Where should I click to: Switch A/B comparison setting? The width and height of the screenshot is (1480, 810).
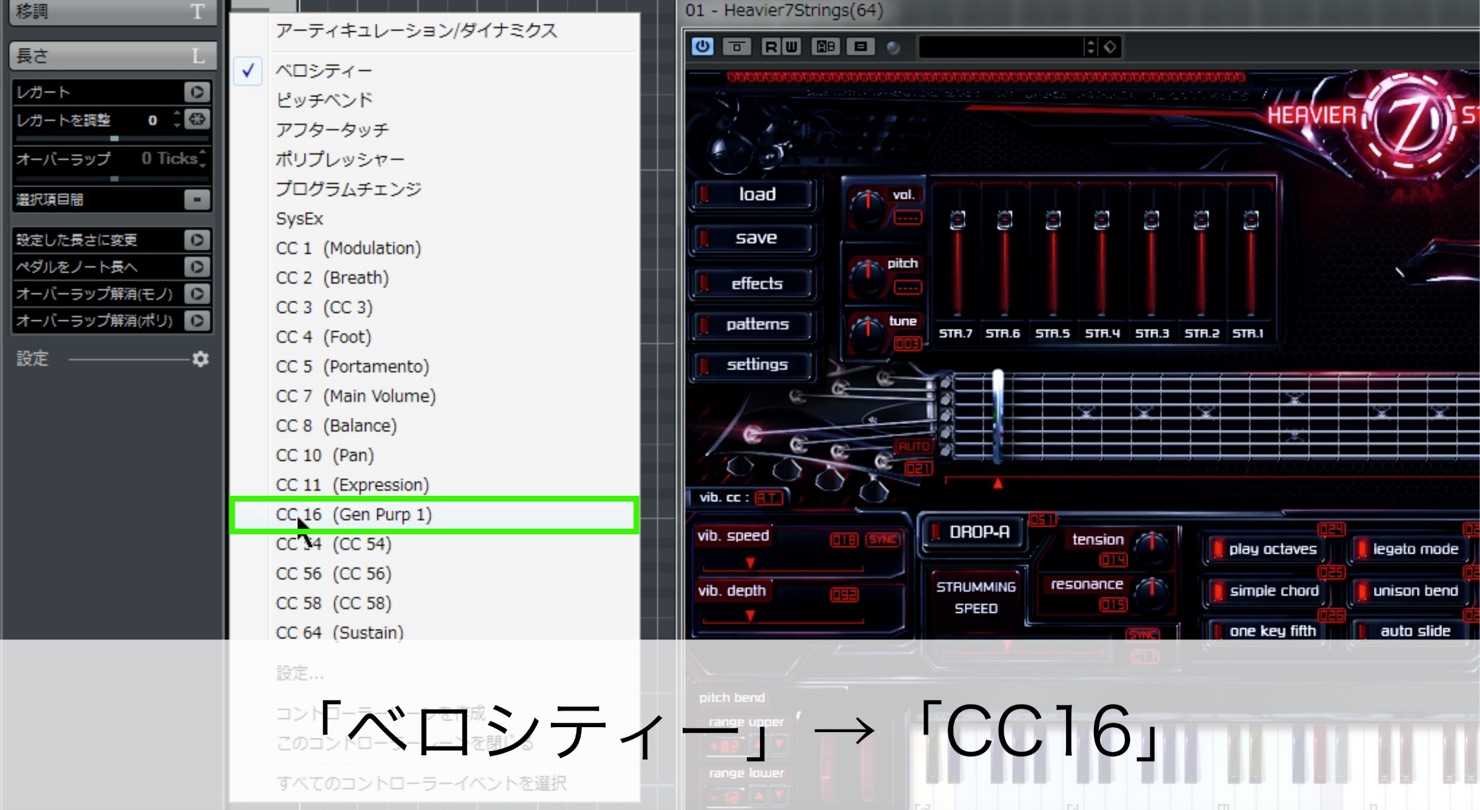(825, 47)
